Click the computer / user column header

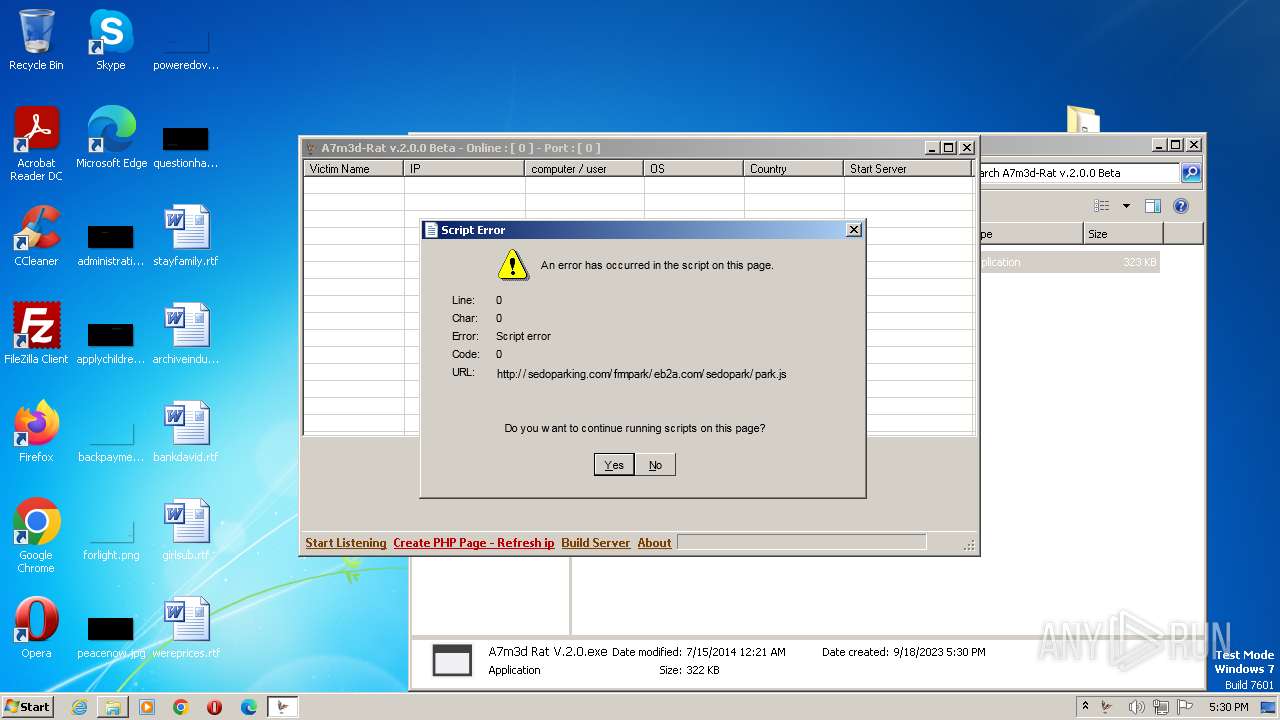click(585, 169)
